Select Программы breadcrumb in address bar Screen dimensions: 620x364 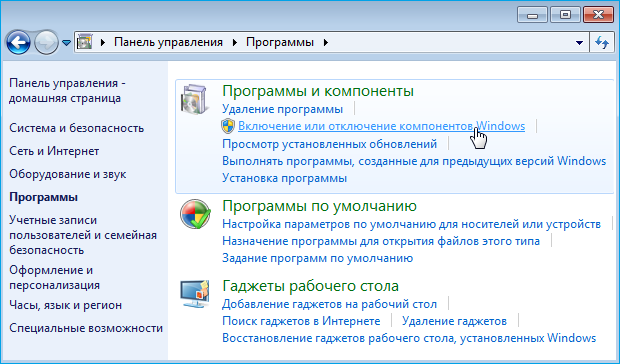point(280,42)
